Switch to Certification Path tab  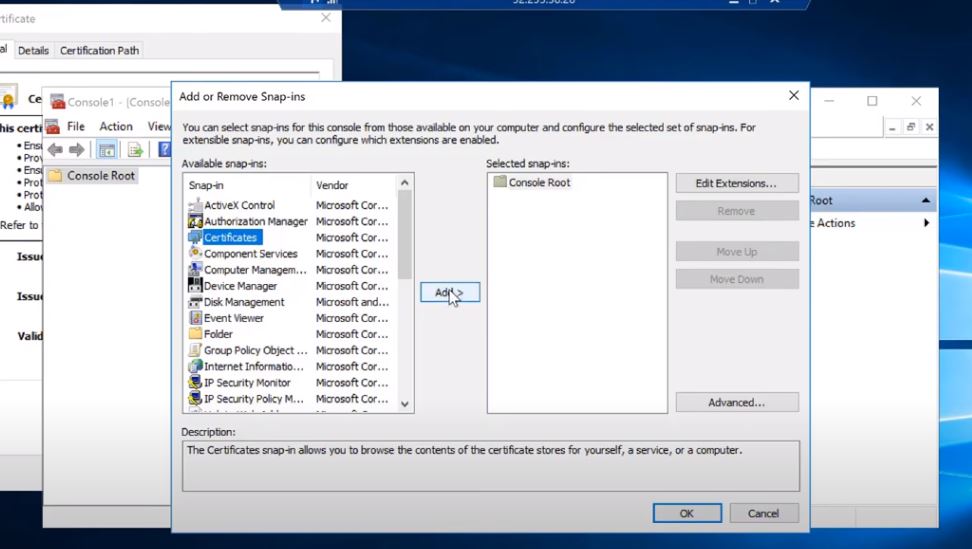(99, 51)
